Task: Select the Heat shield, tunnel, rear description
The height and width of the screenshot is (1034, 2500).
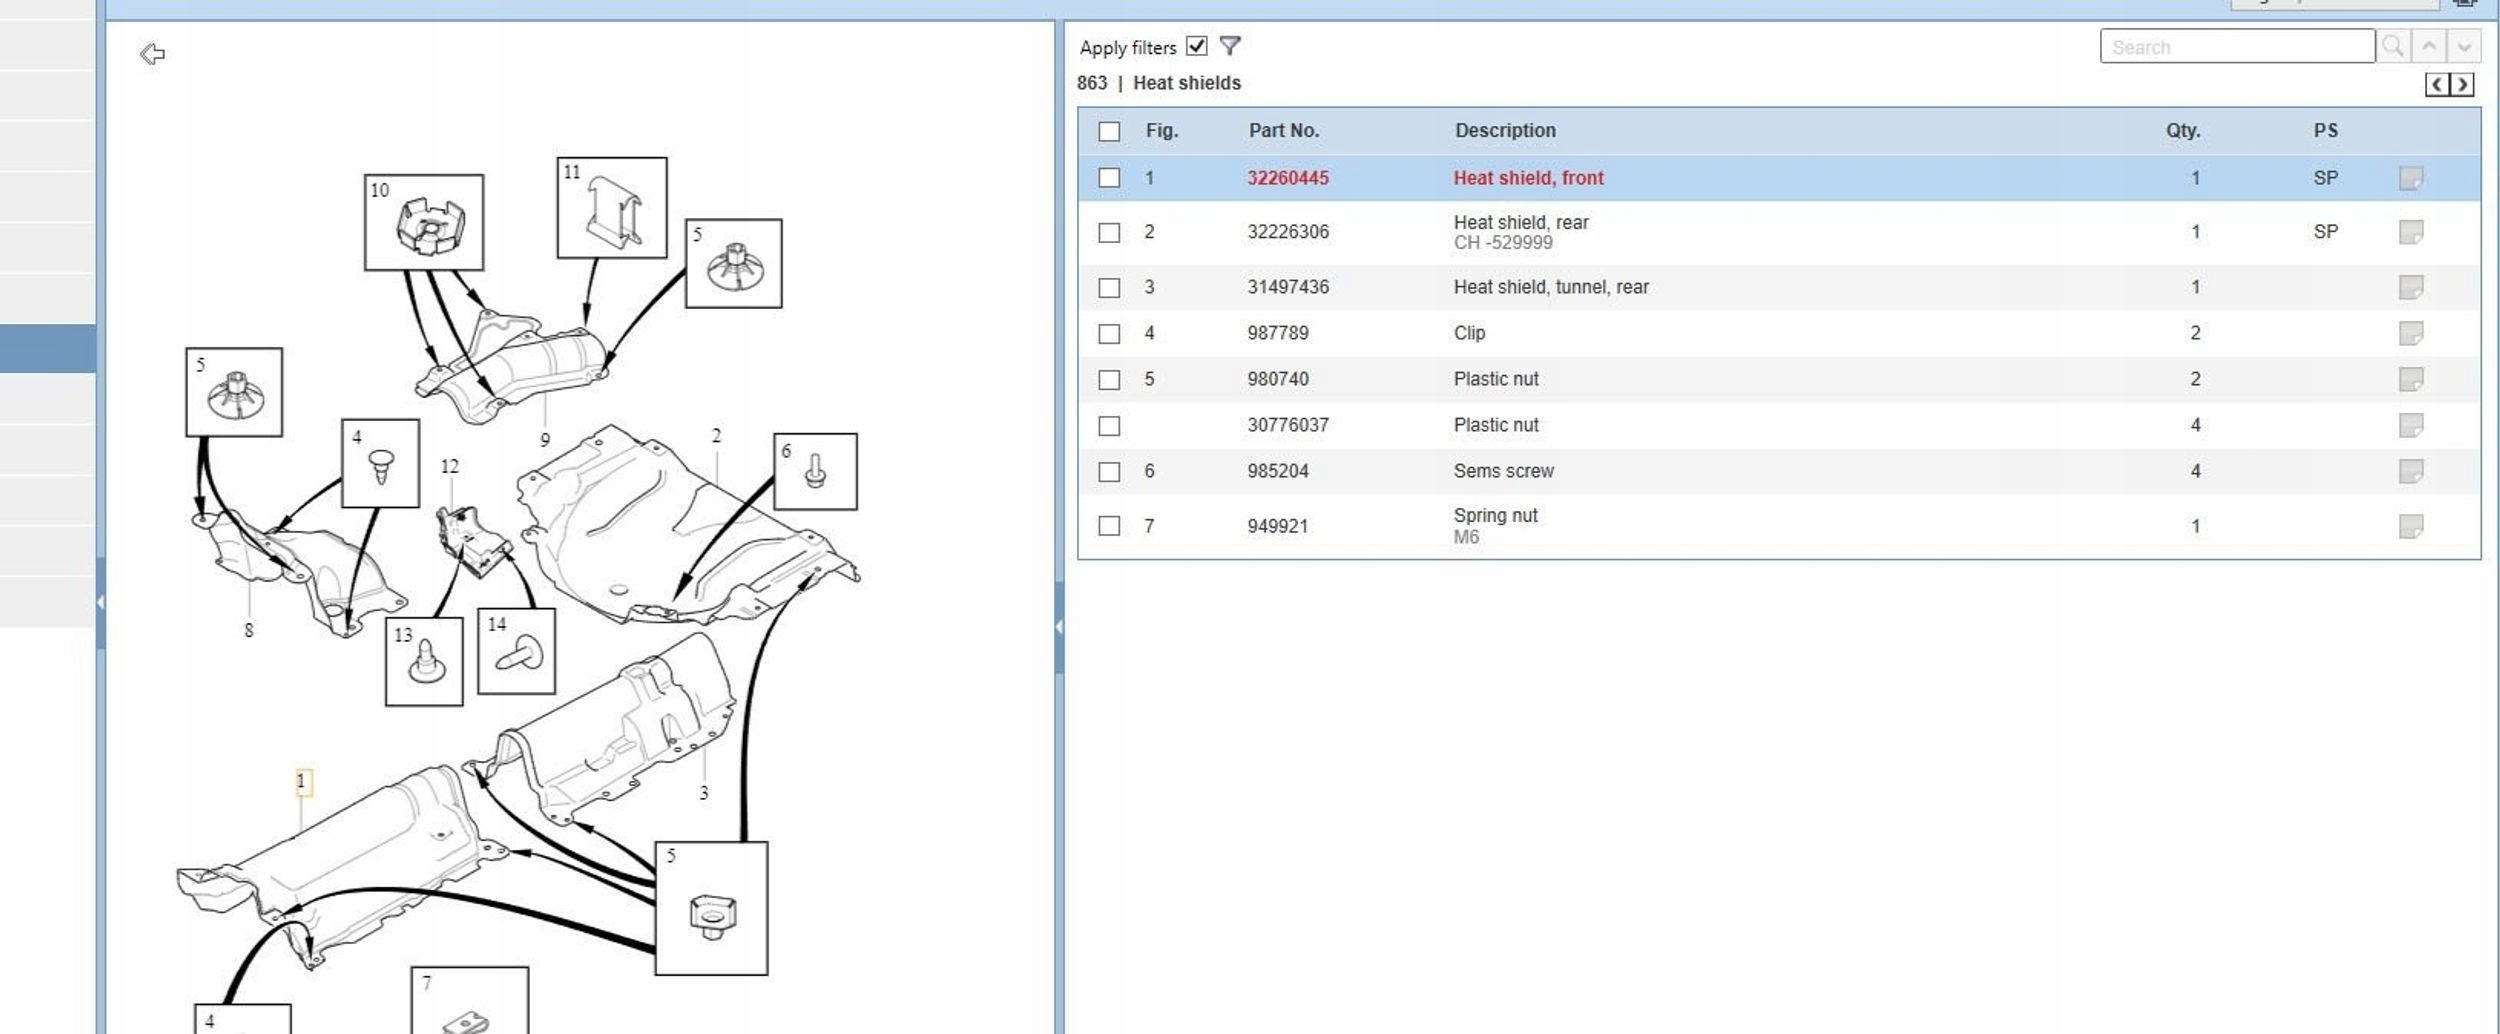Action: [1551, 287]
